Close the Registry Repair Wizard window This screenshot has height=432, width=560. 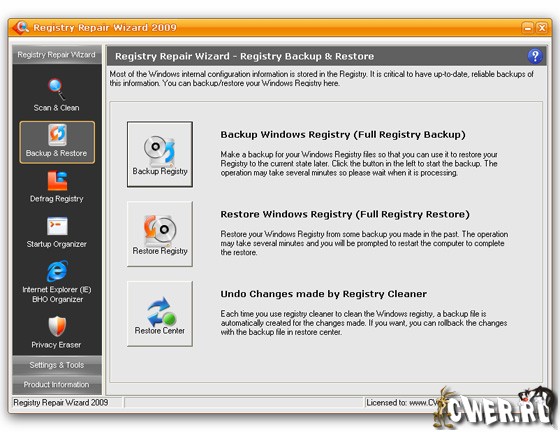coord(542,27)
